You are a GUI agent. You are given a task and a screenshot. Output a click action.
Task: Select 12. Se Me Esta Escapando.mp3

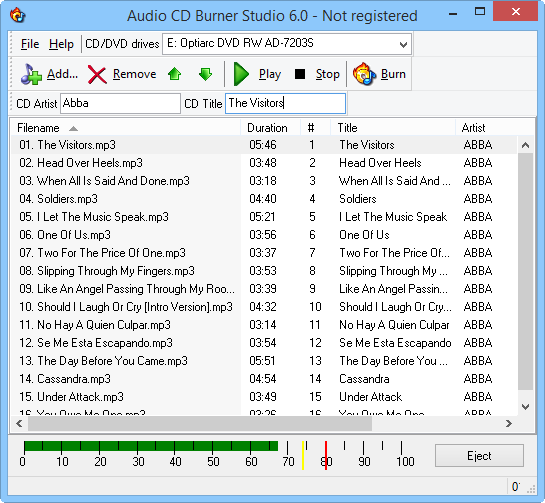pyautogui.click(x=264, y=343)
